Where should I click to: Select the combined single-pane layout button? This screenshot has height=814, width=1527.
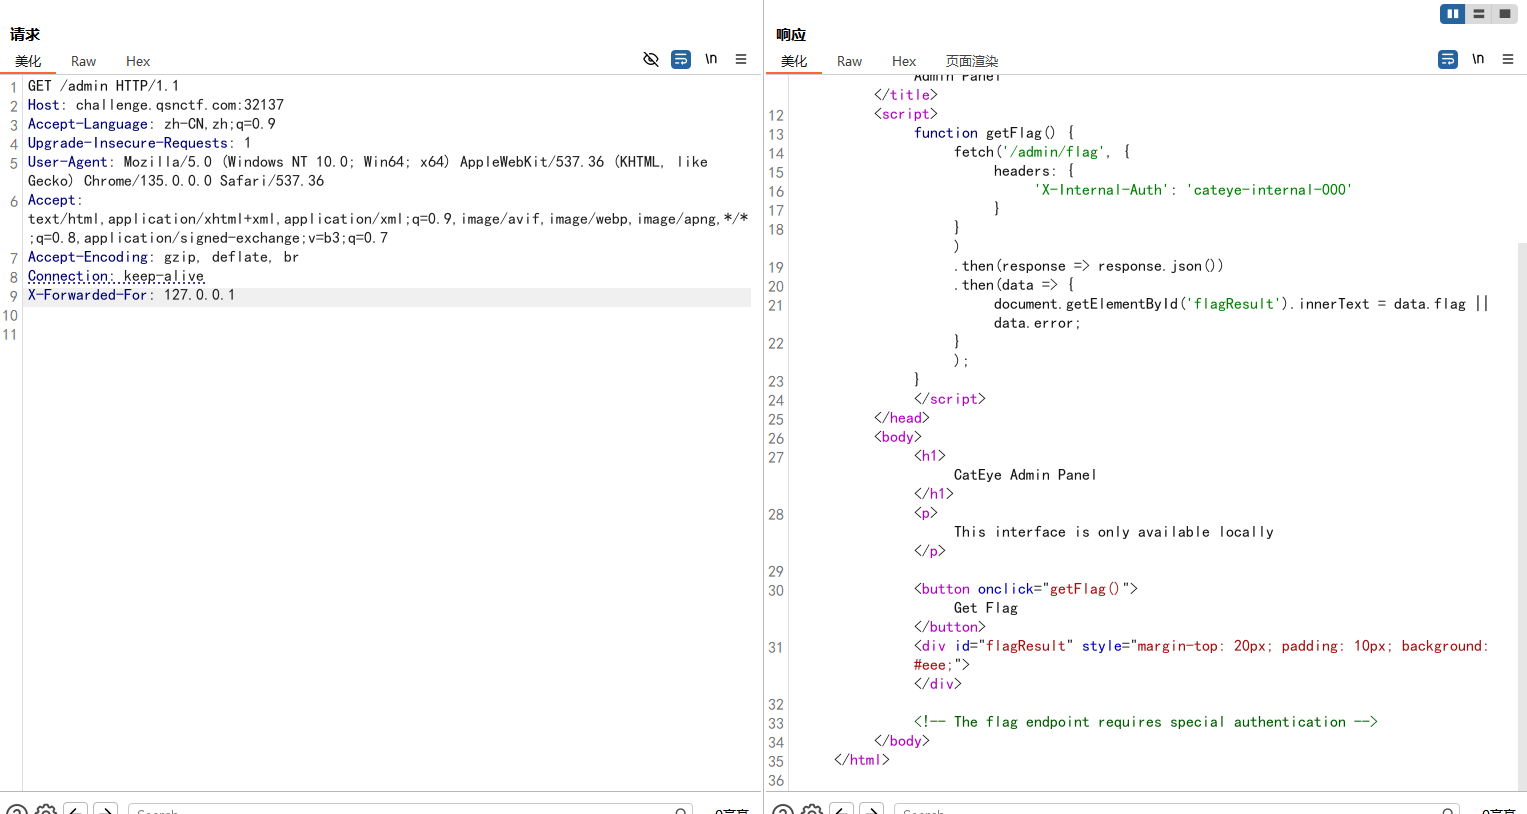pyautogui.click(x=1505, y=14)
